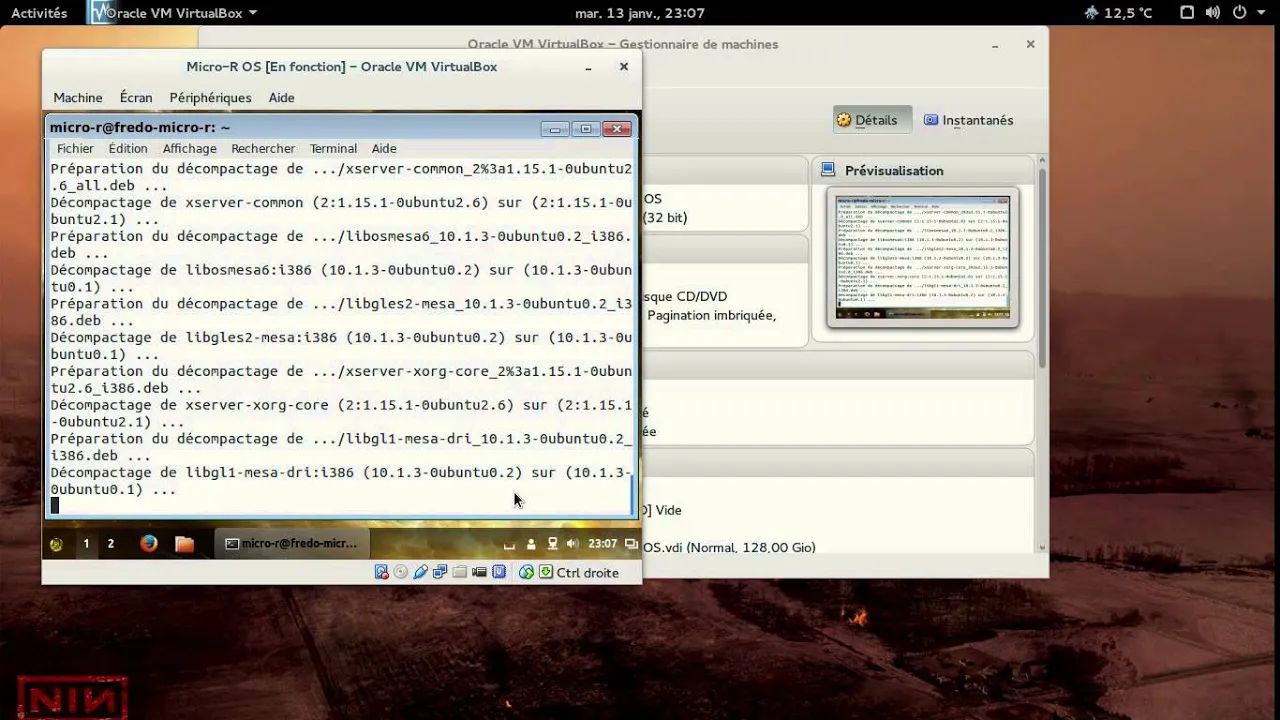Open the terminal Aide menu
This screenshot has width=1280, height=720.
point(384,148)
